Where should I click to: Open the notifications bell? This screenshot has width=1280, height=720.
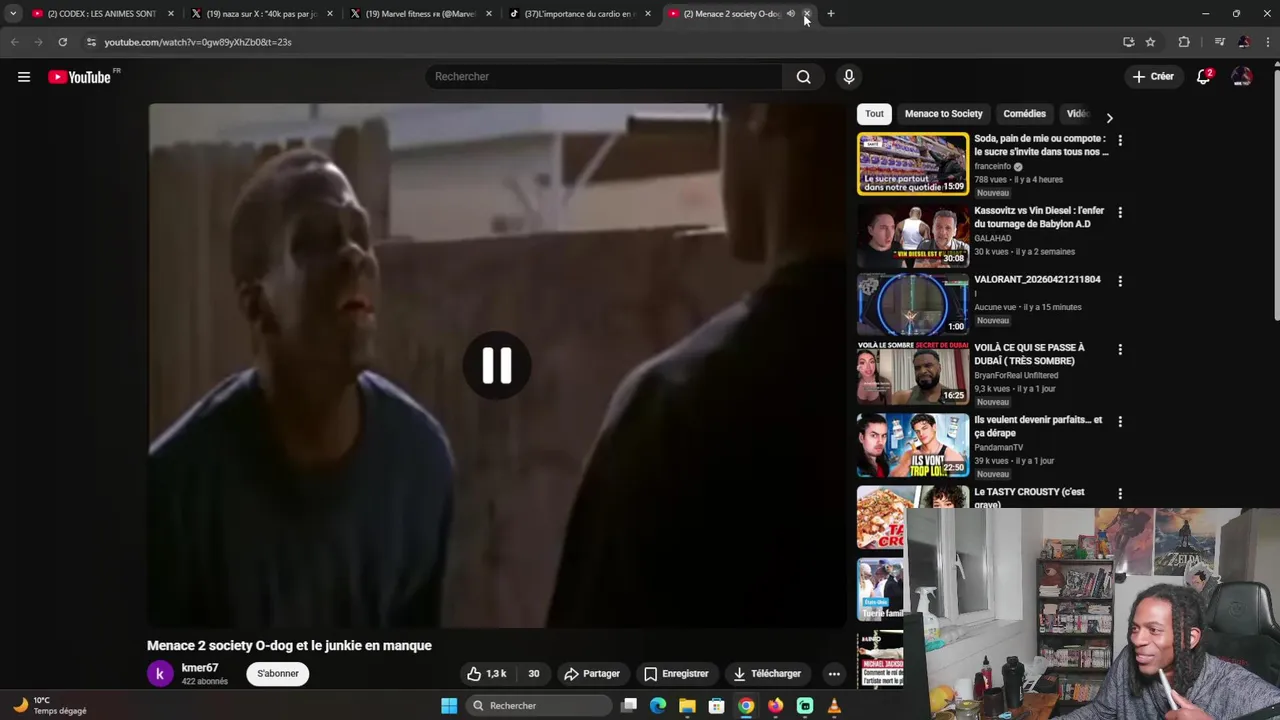[x=1204, y=77]
